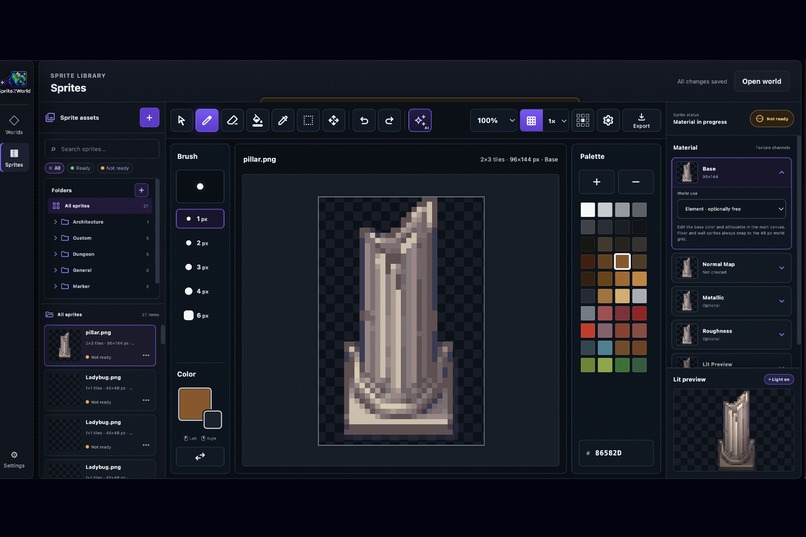
Task: Open the zoom 100% dropdown
Action: tap(493, 120)
